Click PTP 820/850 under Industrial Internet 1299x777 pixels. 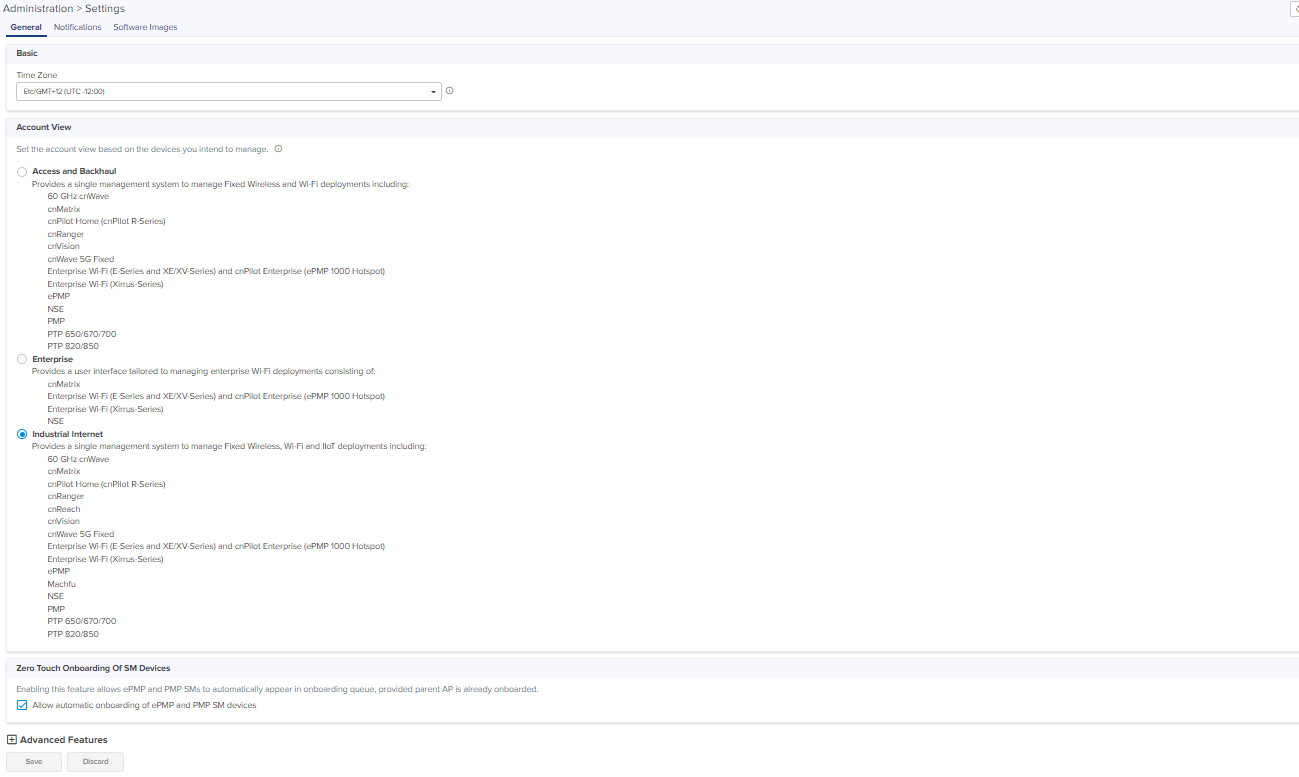73,634
